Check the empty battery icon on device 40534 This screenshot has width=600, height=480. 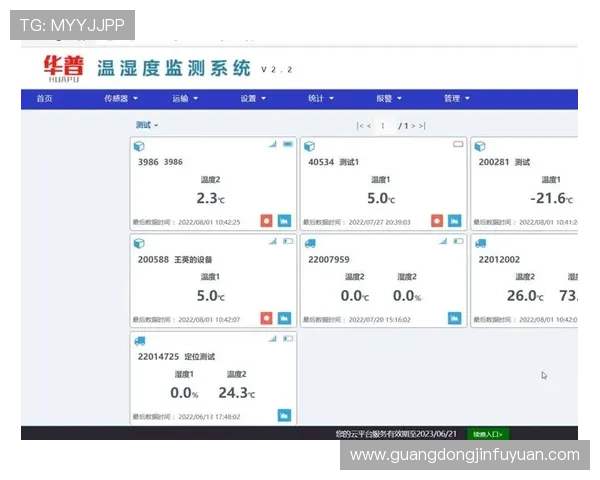[x=458, y=144]
